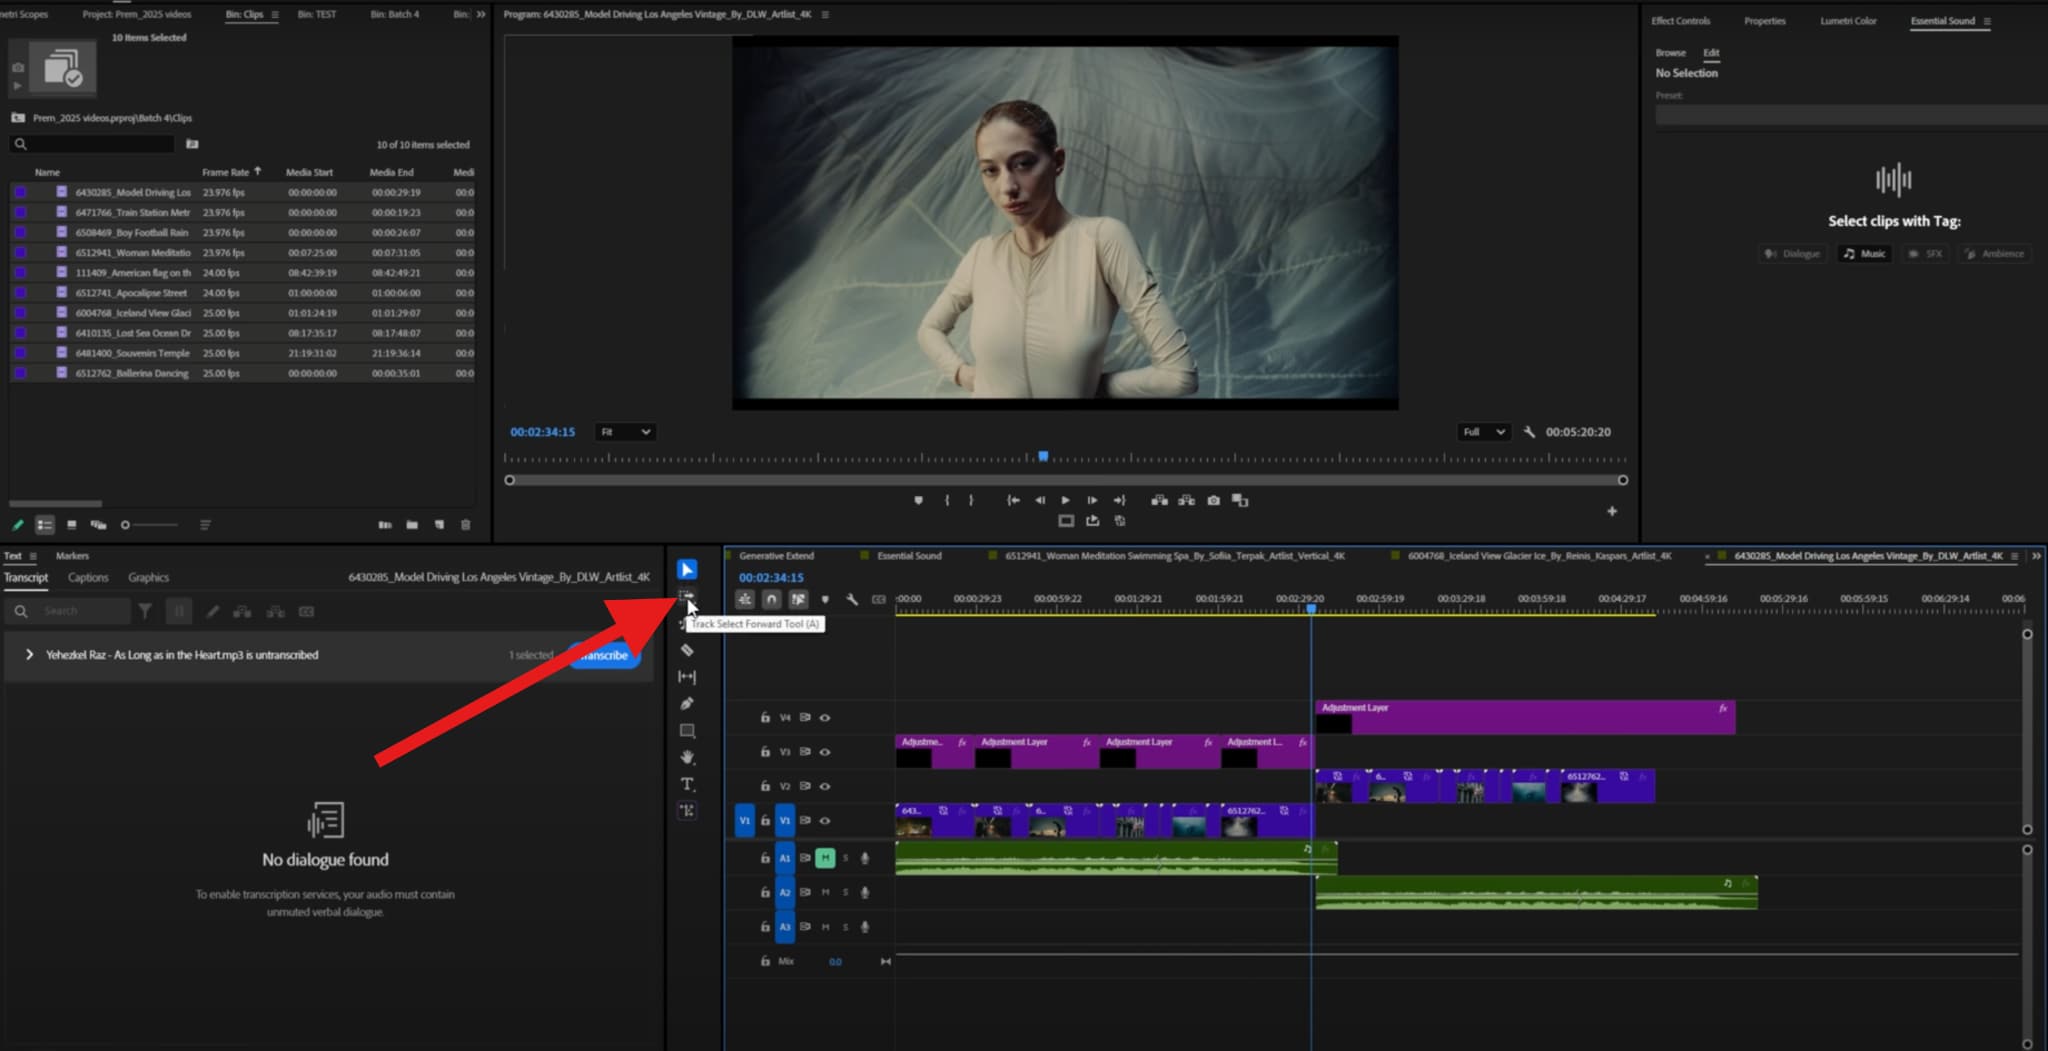Expand the Yehezkel Raz audio transcript row
The image size is (2048, 1051).
tap(29, 655)
